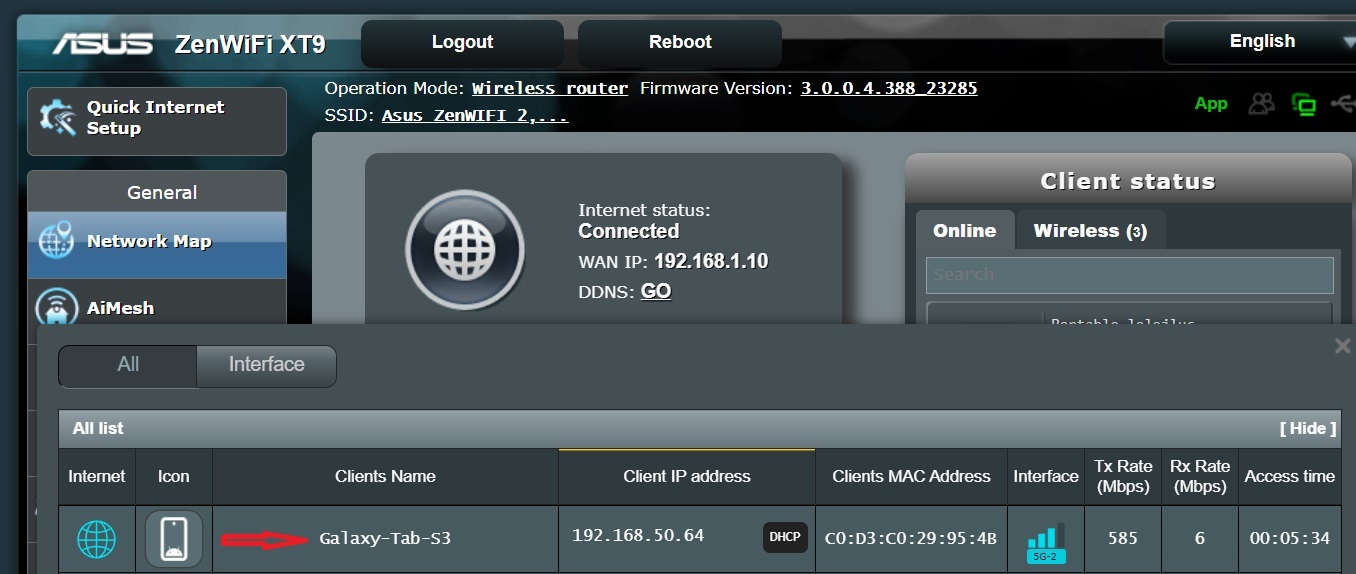Open AiMesh in the sidebar
Viewport: 1356px width, 574px height.
pyautogui.click(x=157, y=308)
